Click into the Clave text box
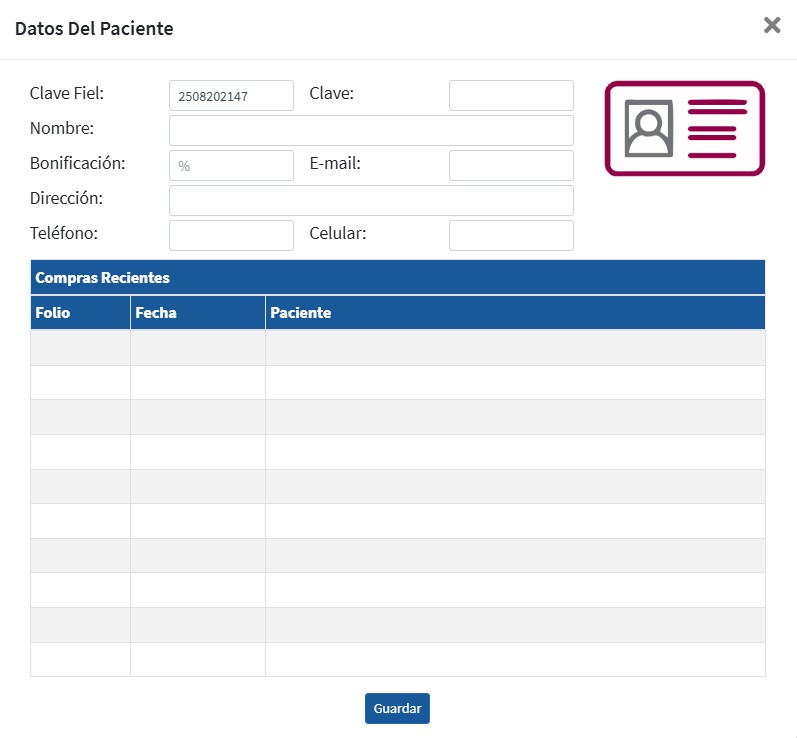This screenshot has height=738, width=797. click(511, 96)
